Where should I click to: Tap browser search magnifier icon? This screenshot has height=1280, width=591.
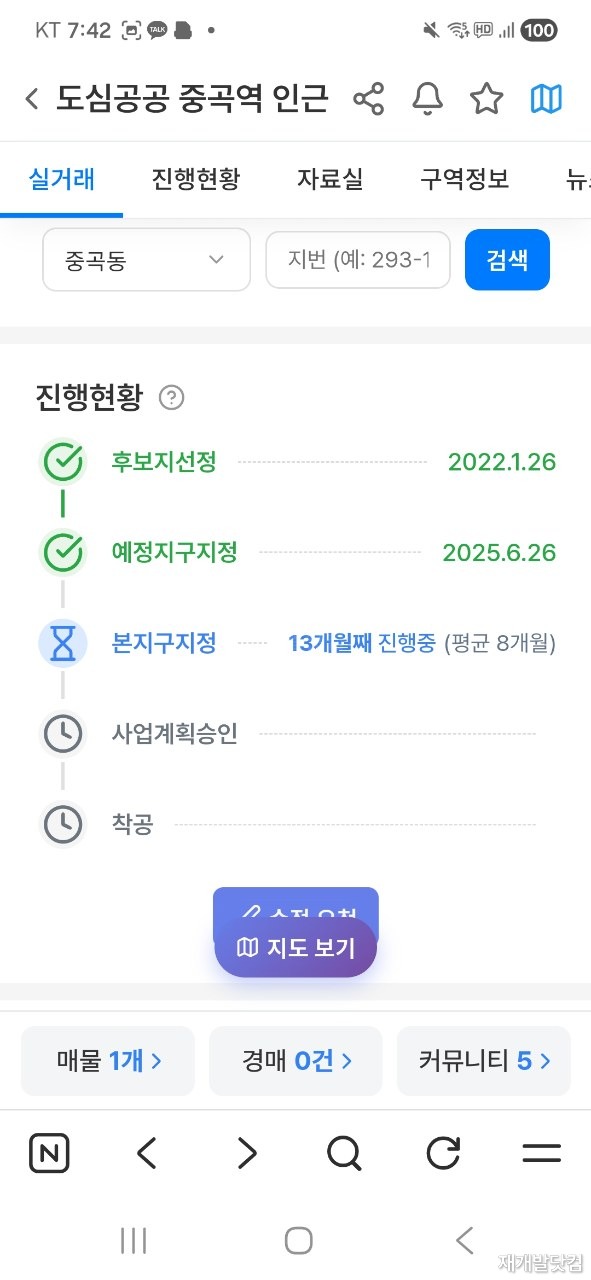pos(344,1154)
